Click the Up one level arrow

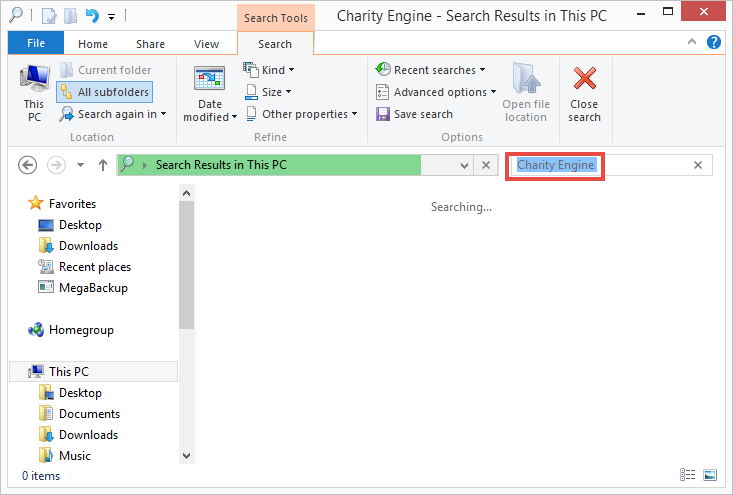click(x=103, y=165)
